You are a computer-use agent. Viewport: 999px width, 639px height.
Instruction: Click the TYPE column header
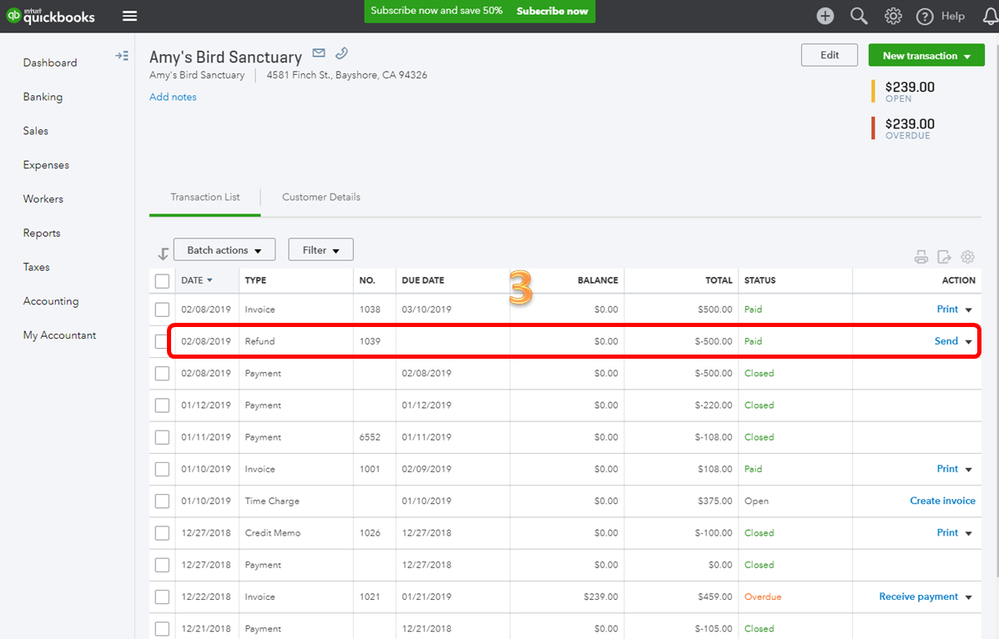[x=255, y=280]
